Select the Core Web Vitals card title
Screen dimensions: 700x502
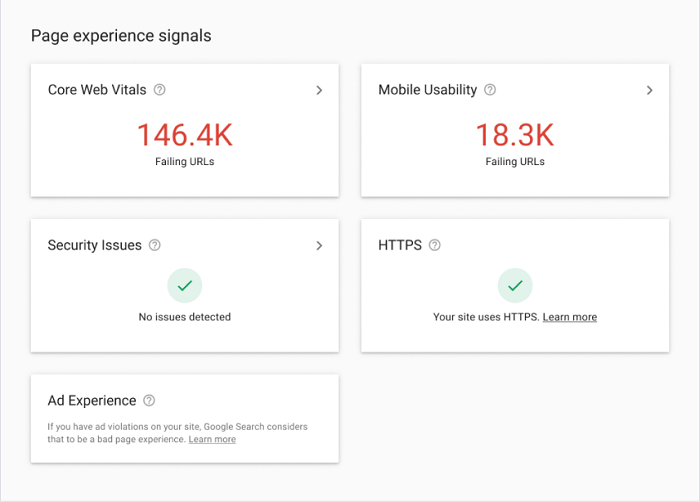pos(97,90)
